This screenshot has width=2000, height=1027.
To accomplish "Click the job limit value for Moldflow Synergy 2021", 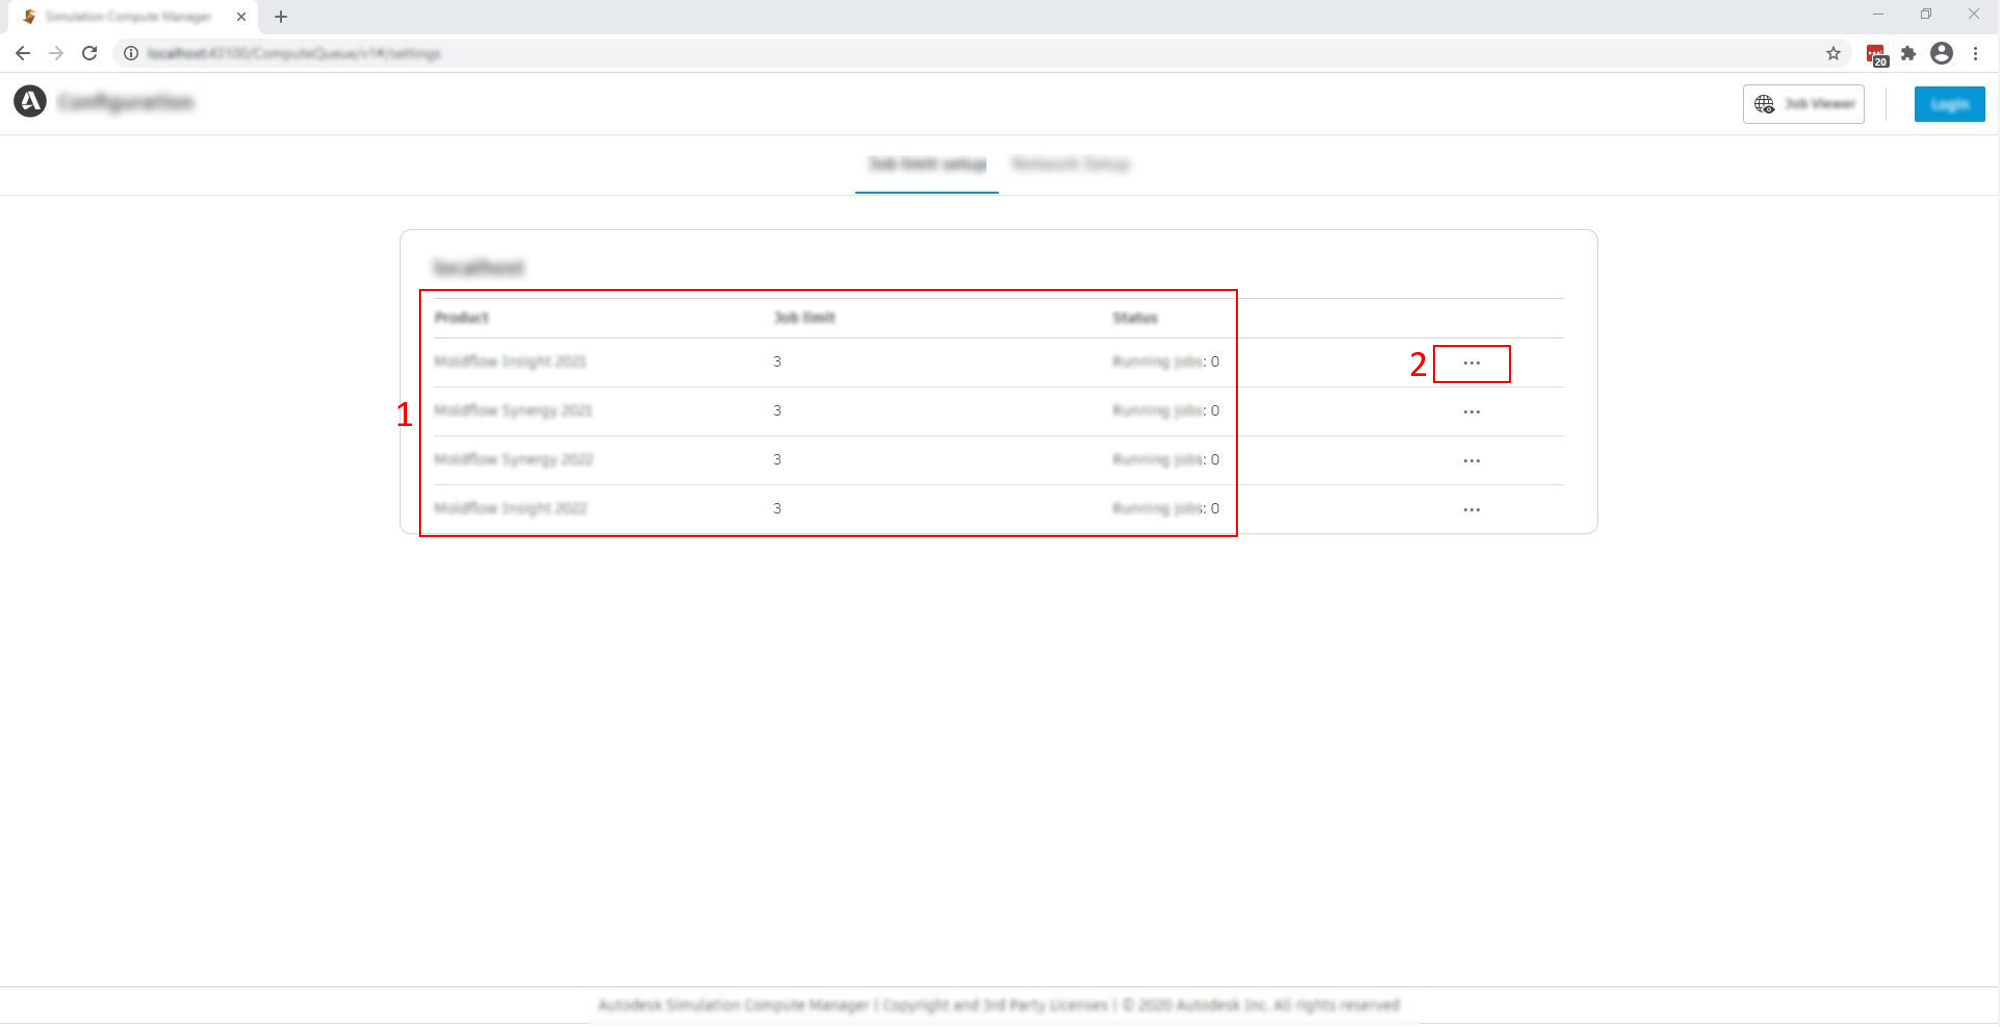I will pyautogui.click(x=777, y=410).
